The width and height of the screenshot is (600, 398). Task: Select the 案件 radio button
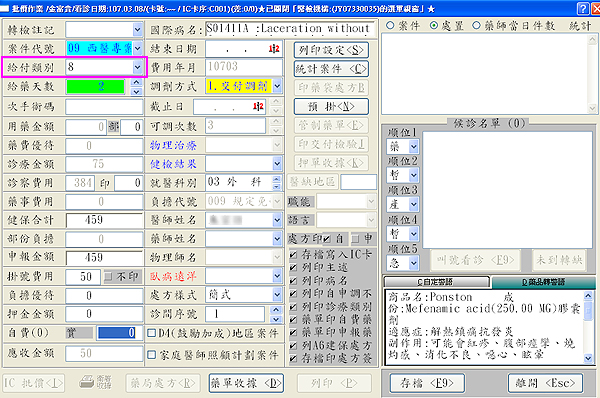pyautogui.click(x=390, y=25)
